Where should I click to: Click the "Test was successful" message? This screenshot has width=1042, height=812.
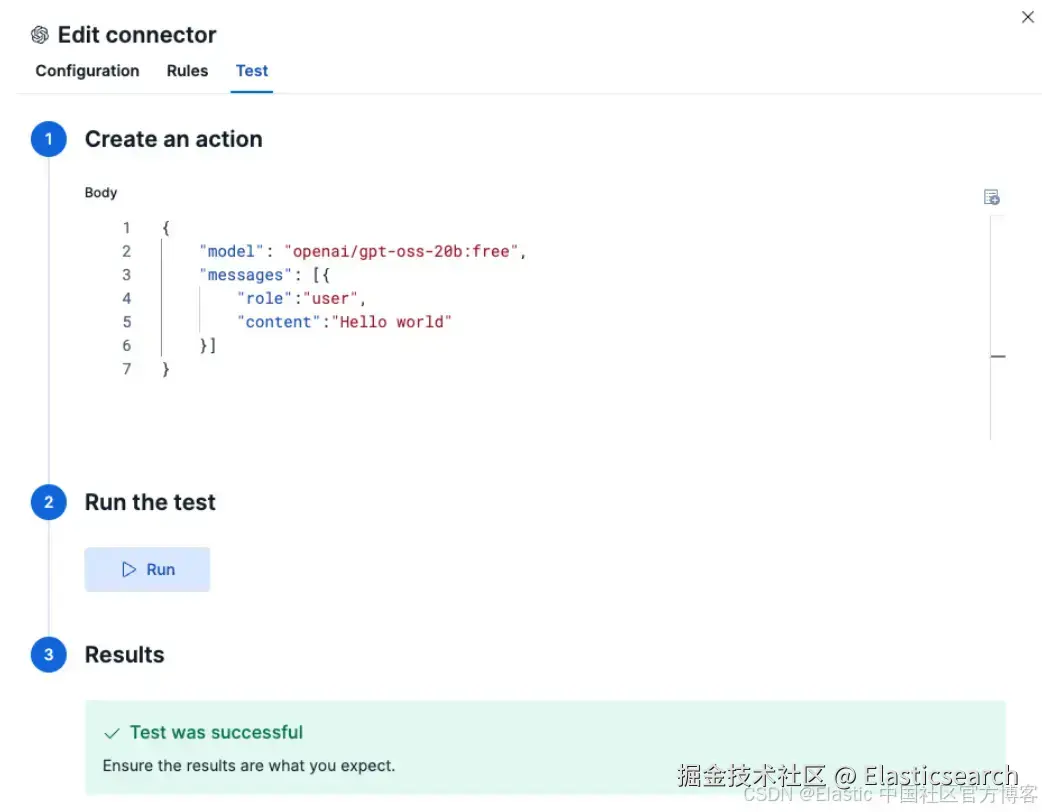coord(216,733)
